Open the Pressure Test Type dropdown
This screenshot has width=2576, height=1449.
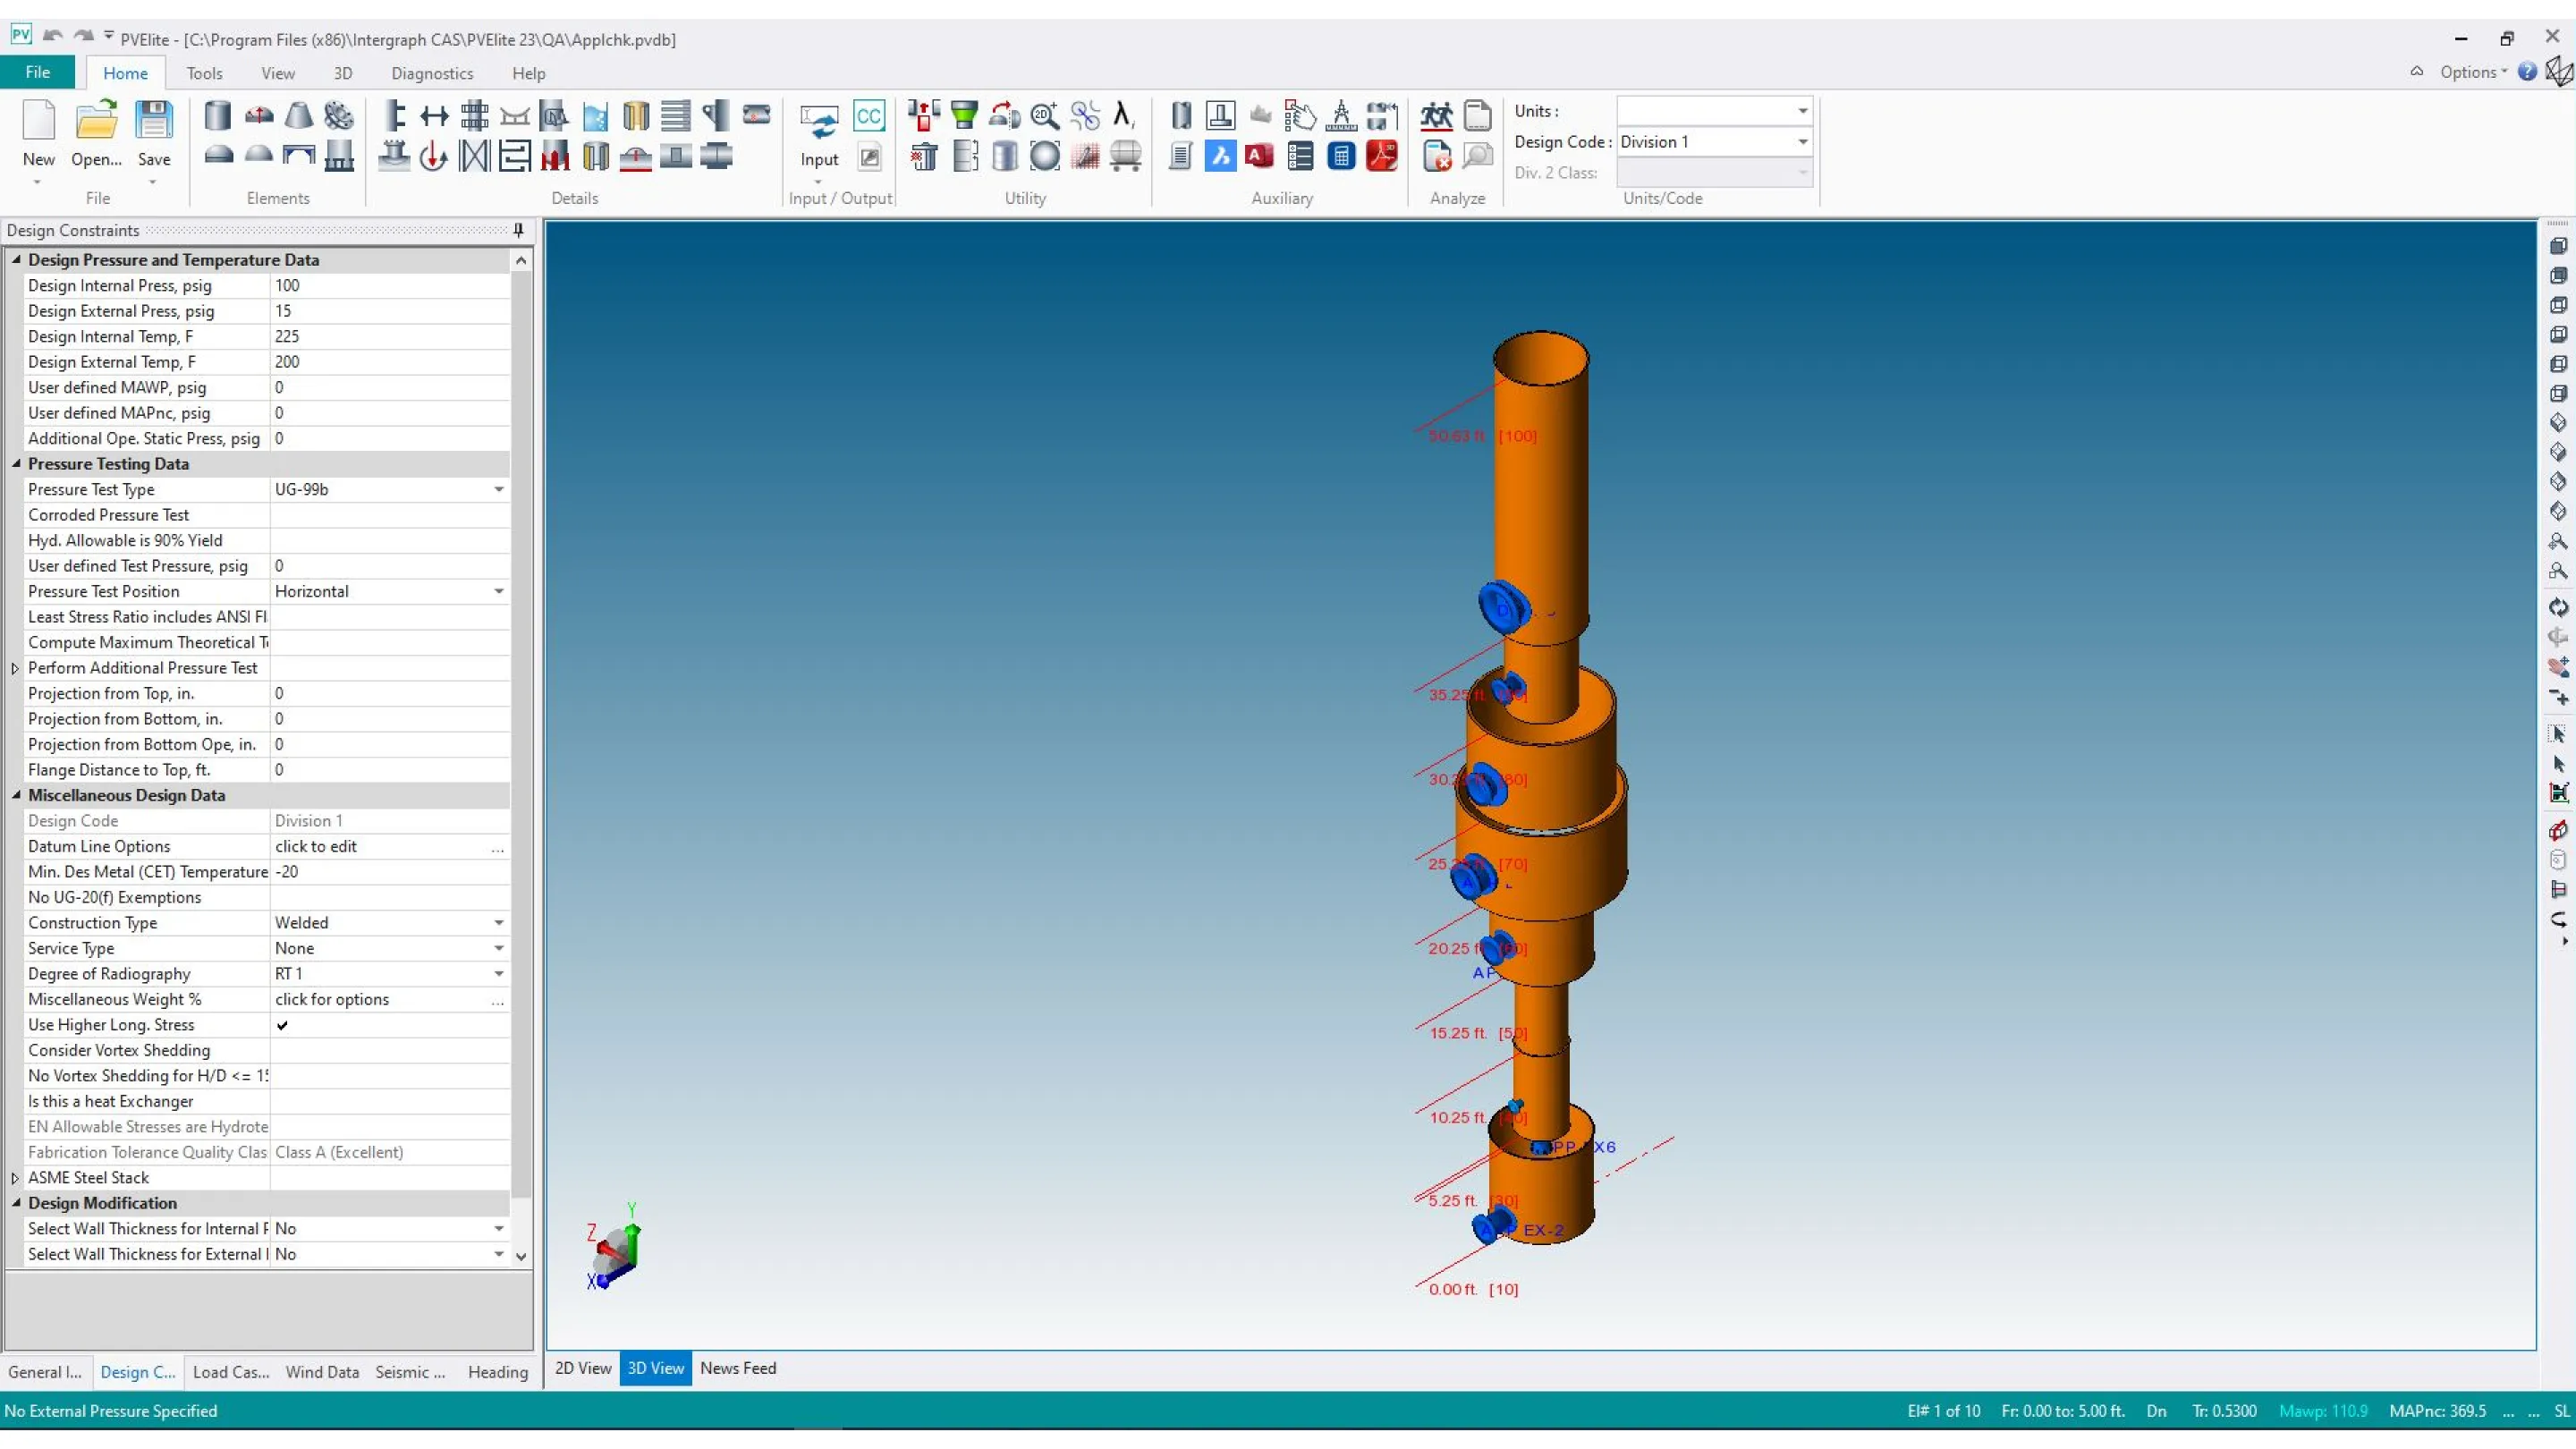click(498, 490)
